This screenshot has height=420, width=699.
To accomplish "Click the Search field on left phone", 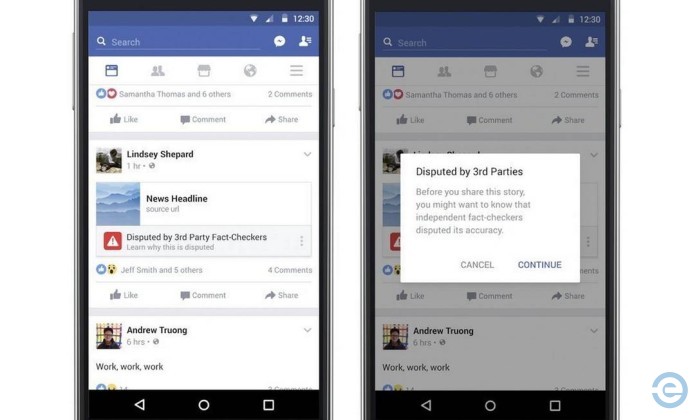I will coord(178,42).
